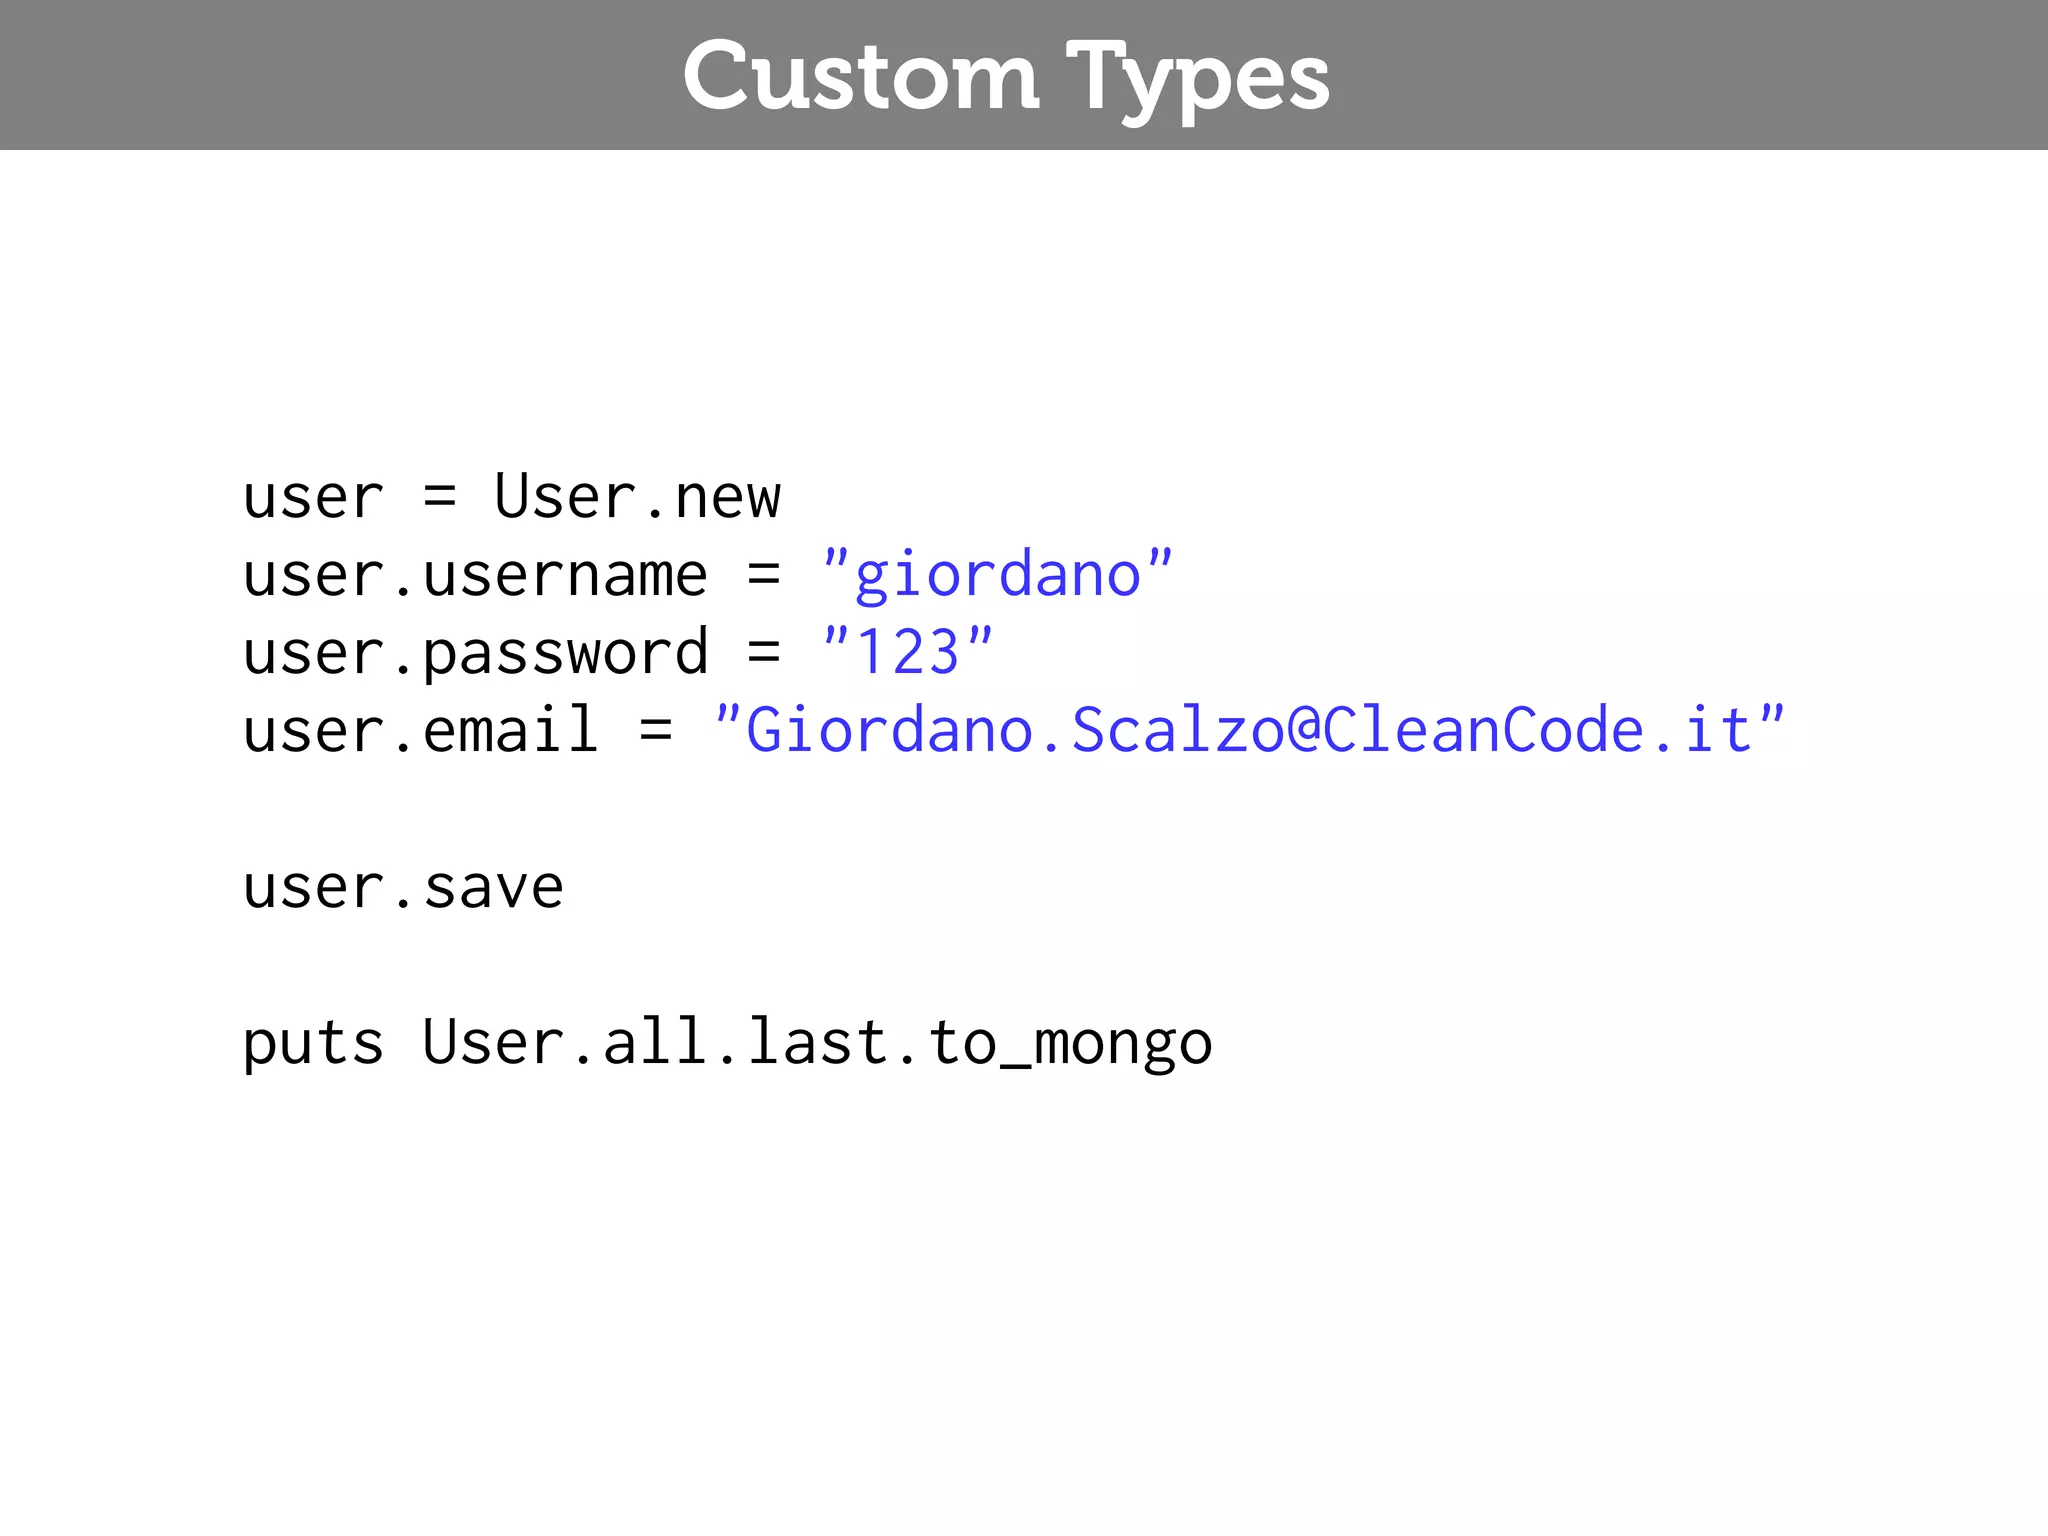Click the email string Giordano.Scalzo@CleanCode.it
Image resolution: width=2048 pixels, height=1536 pixels.
1249,729
